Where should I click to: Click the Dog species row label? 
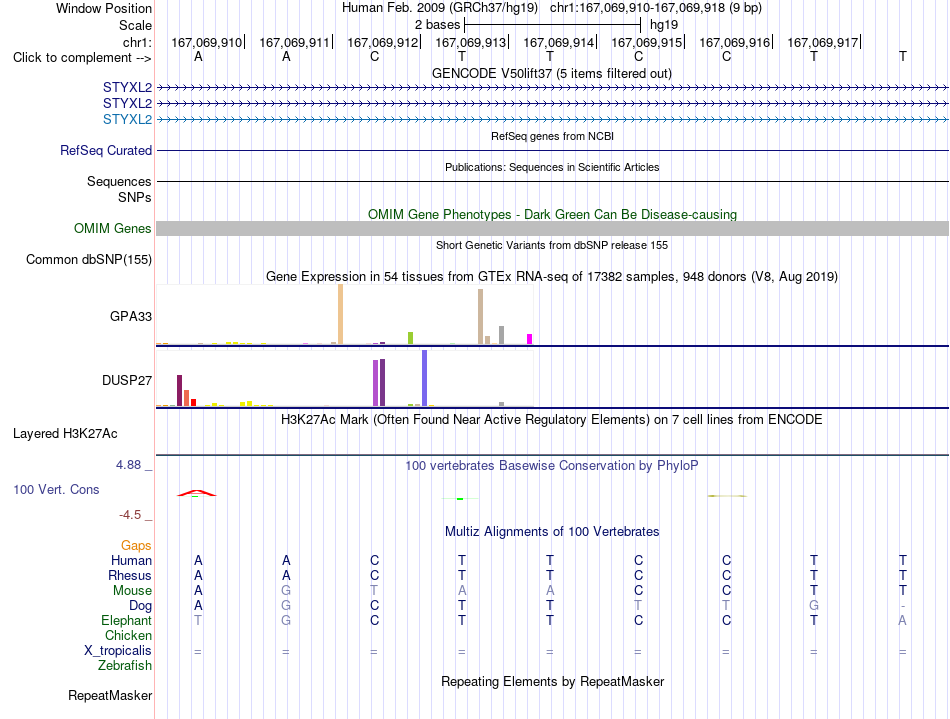141,606
